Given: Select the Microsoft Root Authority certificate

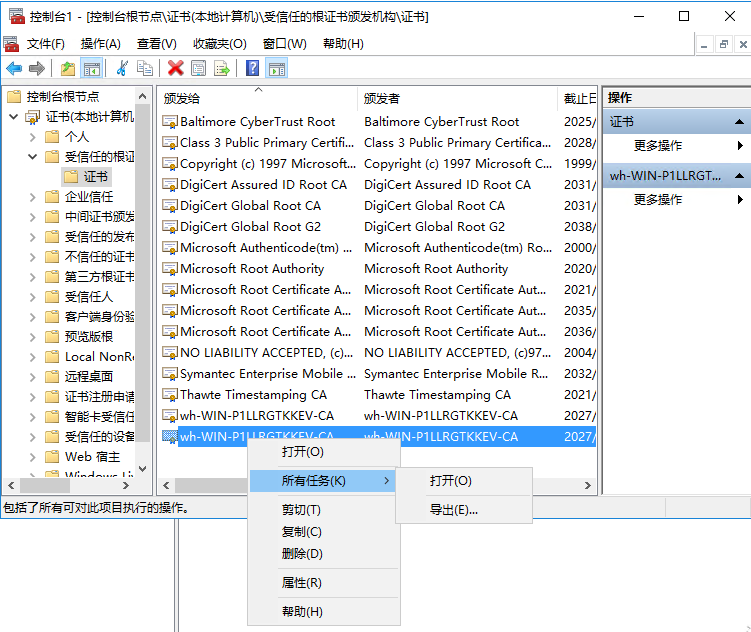Looking at the screenshot, I should pos(252,269).
